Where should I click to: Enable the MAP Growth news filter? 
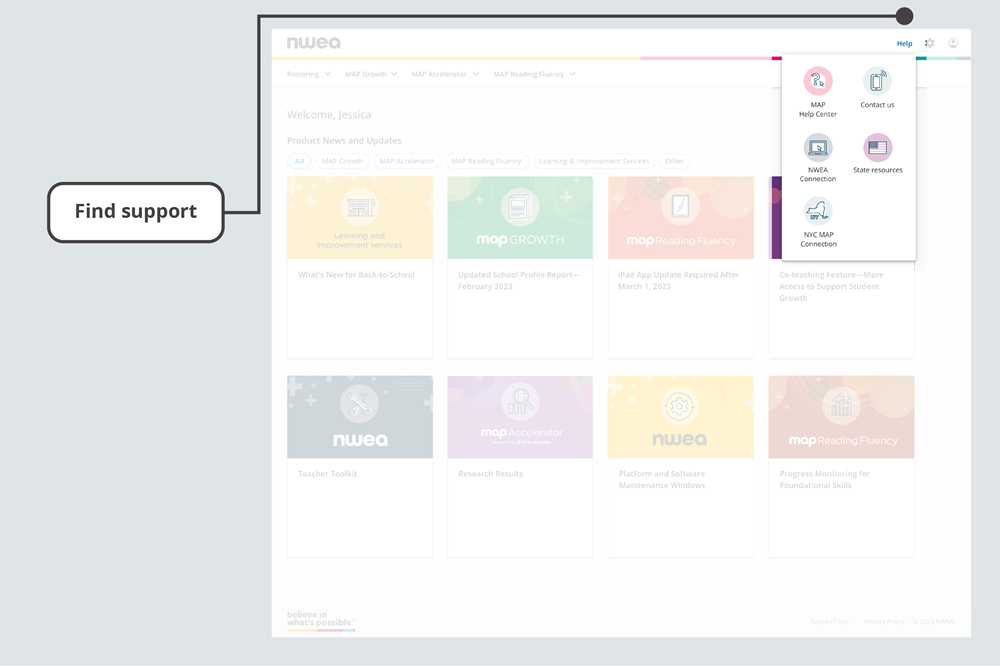[343, 161]
